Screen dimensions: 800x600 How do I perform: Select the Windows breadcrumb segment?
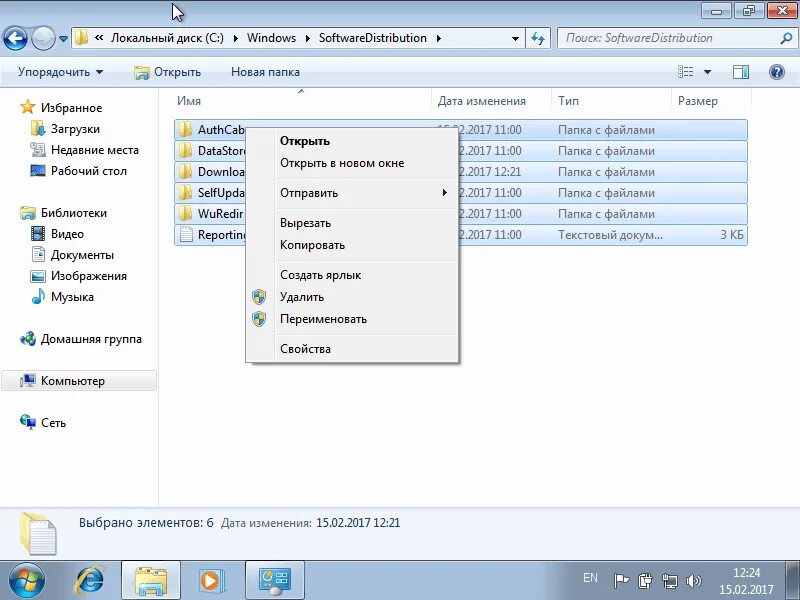(x=271, y=38)
